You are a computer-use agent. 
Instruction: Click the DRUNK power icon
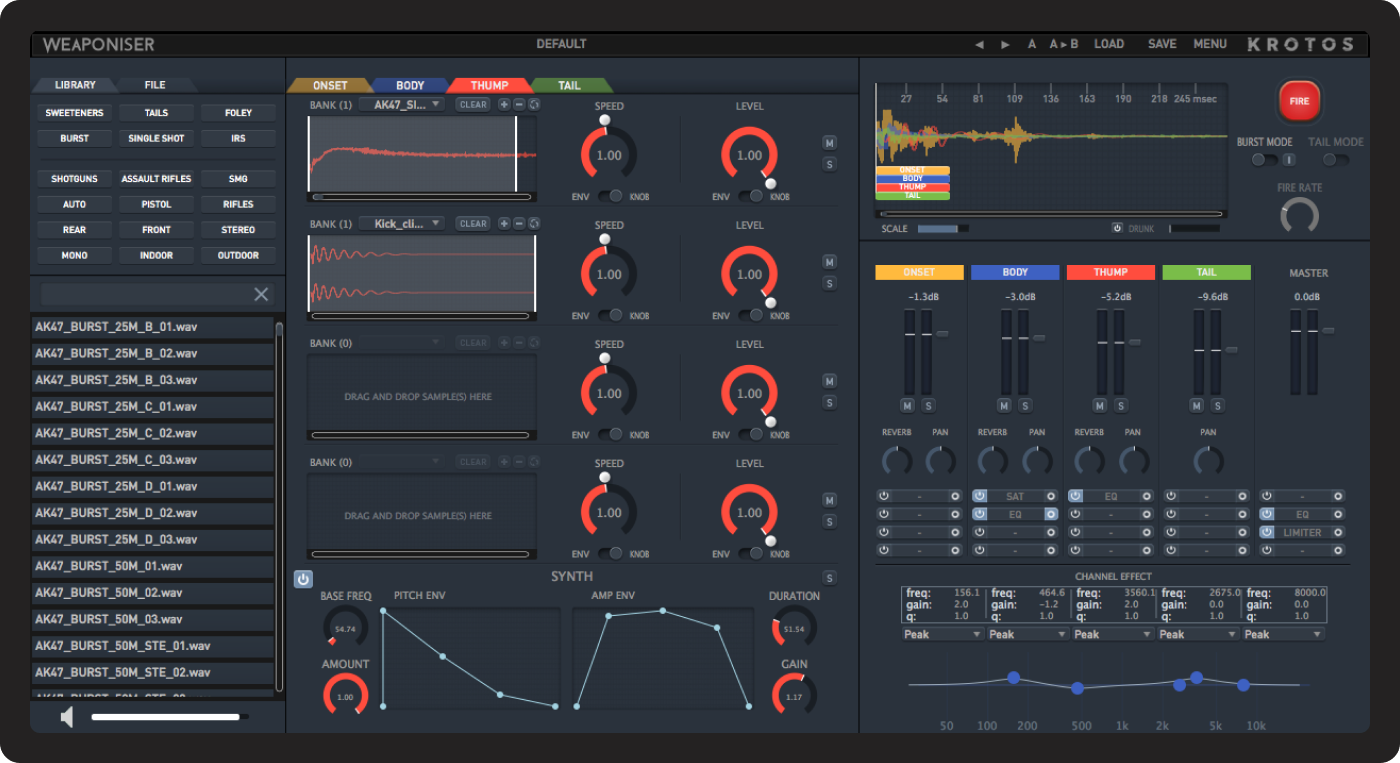coord(1118,228)
